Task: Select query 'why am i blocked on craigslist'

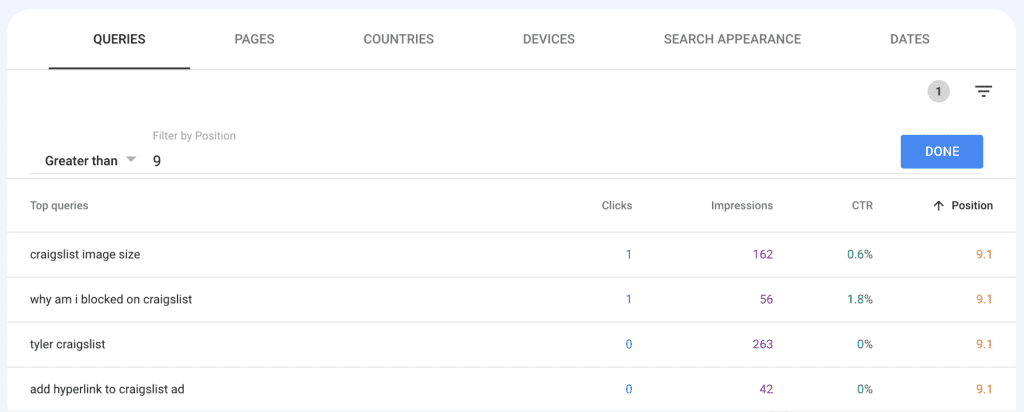Action: (x=111, y=300)
